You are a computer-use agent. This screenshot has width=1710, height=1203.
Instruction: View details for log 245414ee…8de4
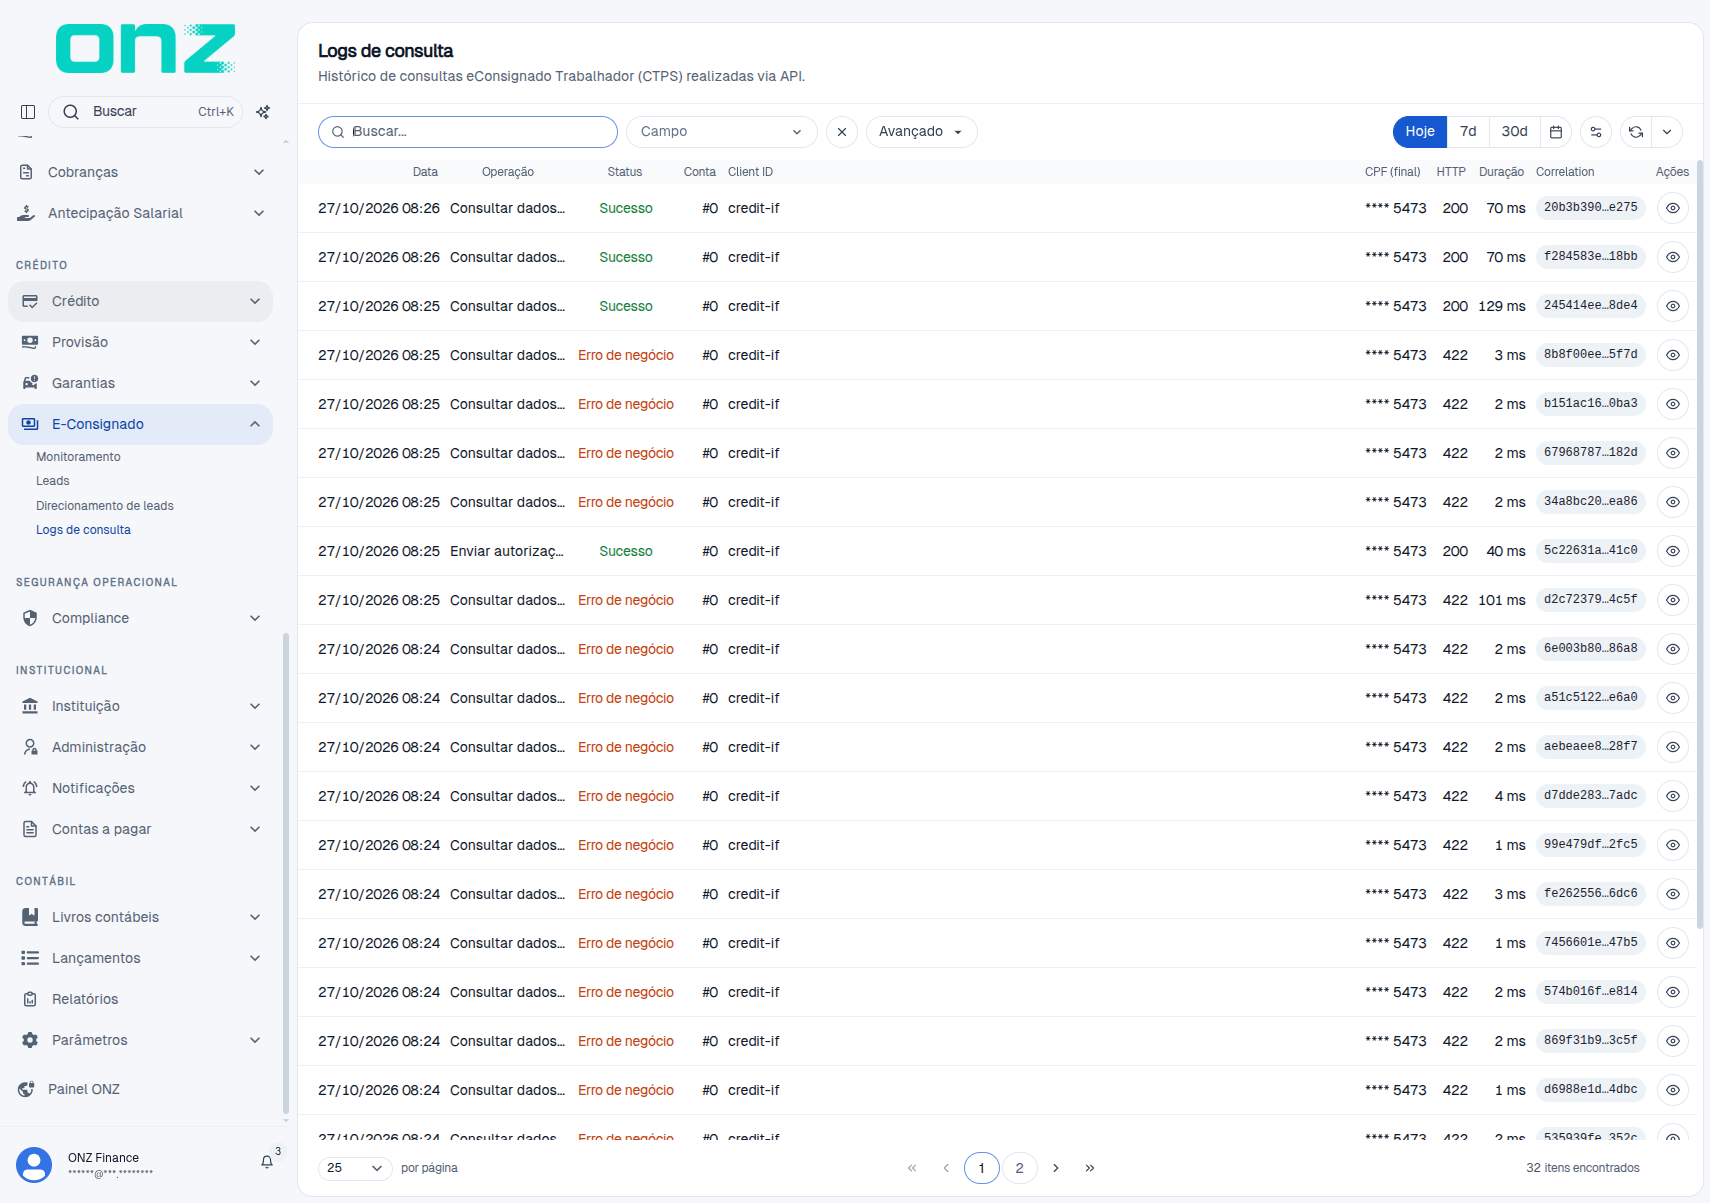(x=1672, y=306)
